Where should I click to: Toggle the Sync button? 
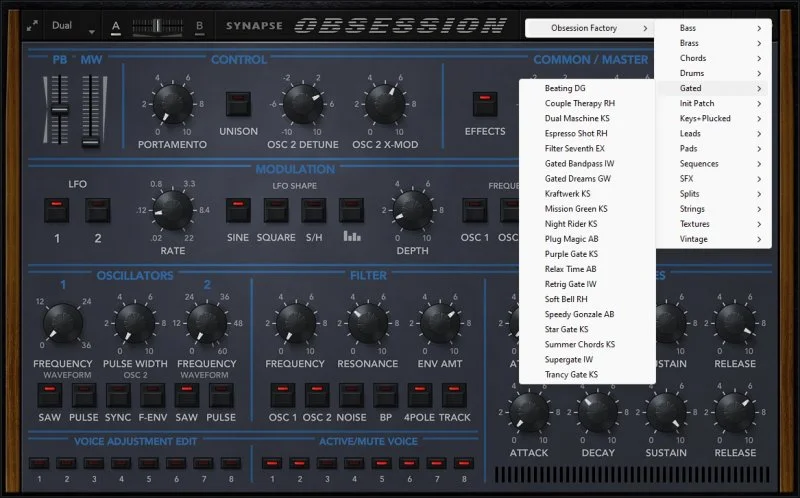pos(118,395)
